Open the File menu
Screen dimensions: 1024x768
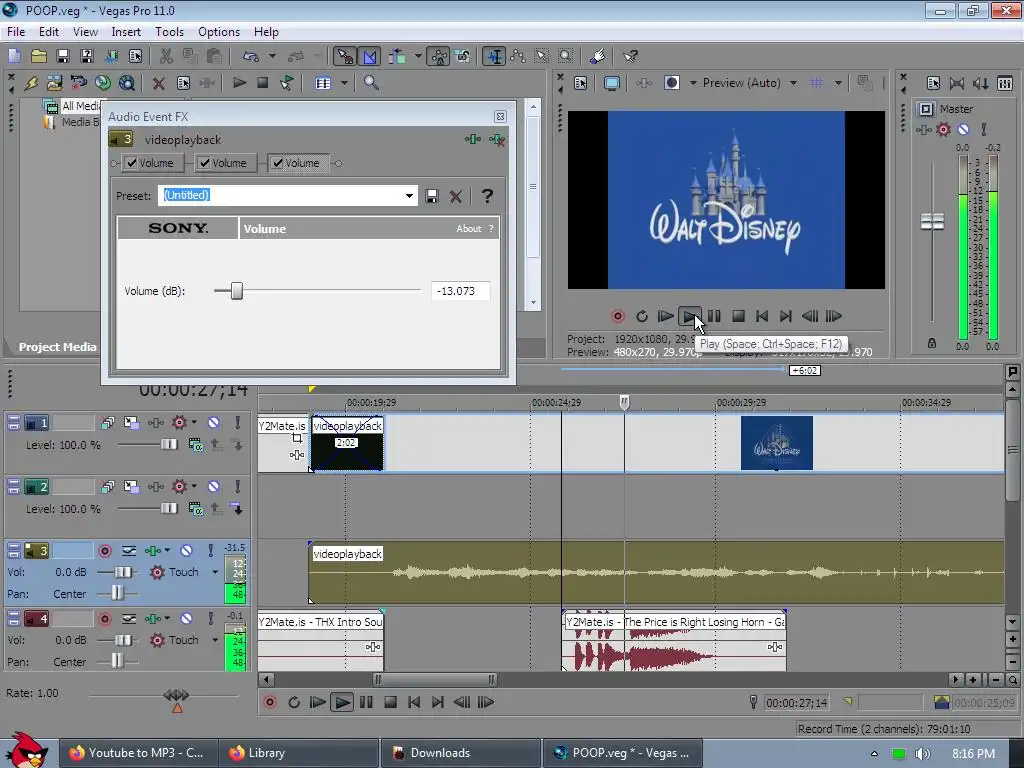click(16, 31)
